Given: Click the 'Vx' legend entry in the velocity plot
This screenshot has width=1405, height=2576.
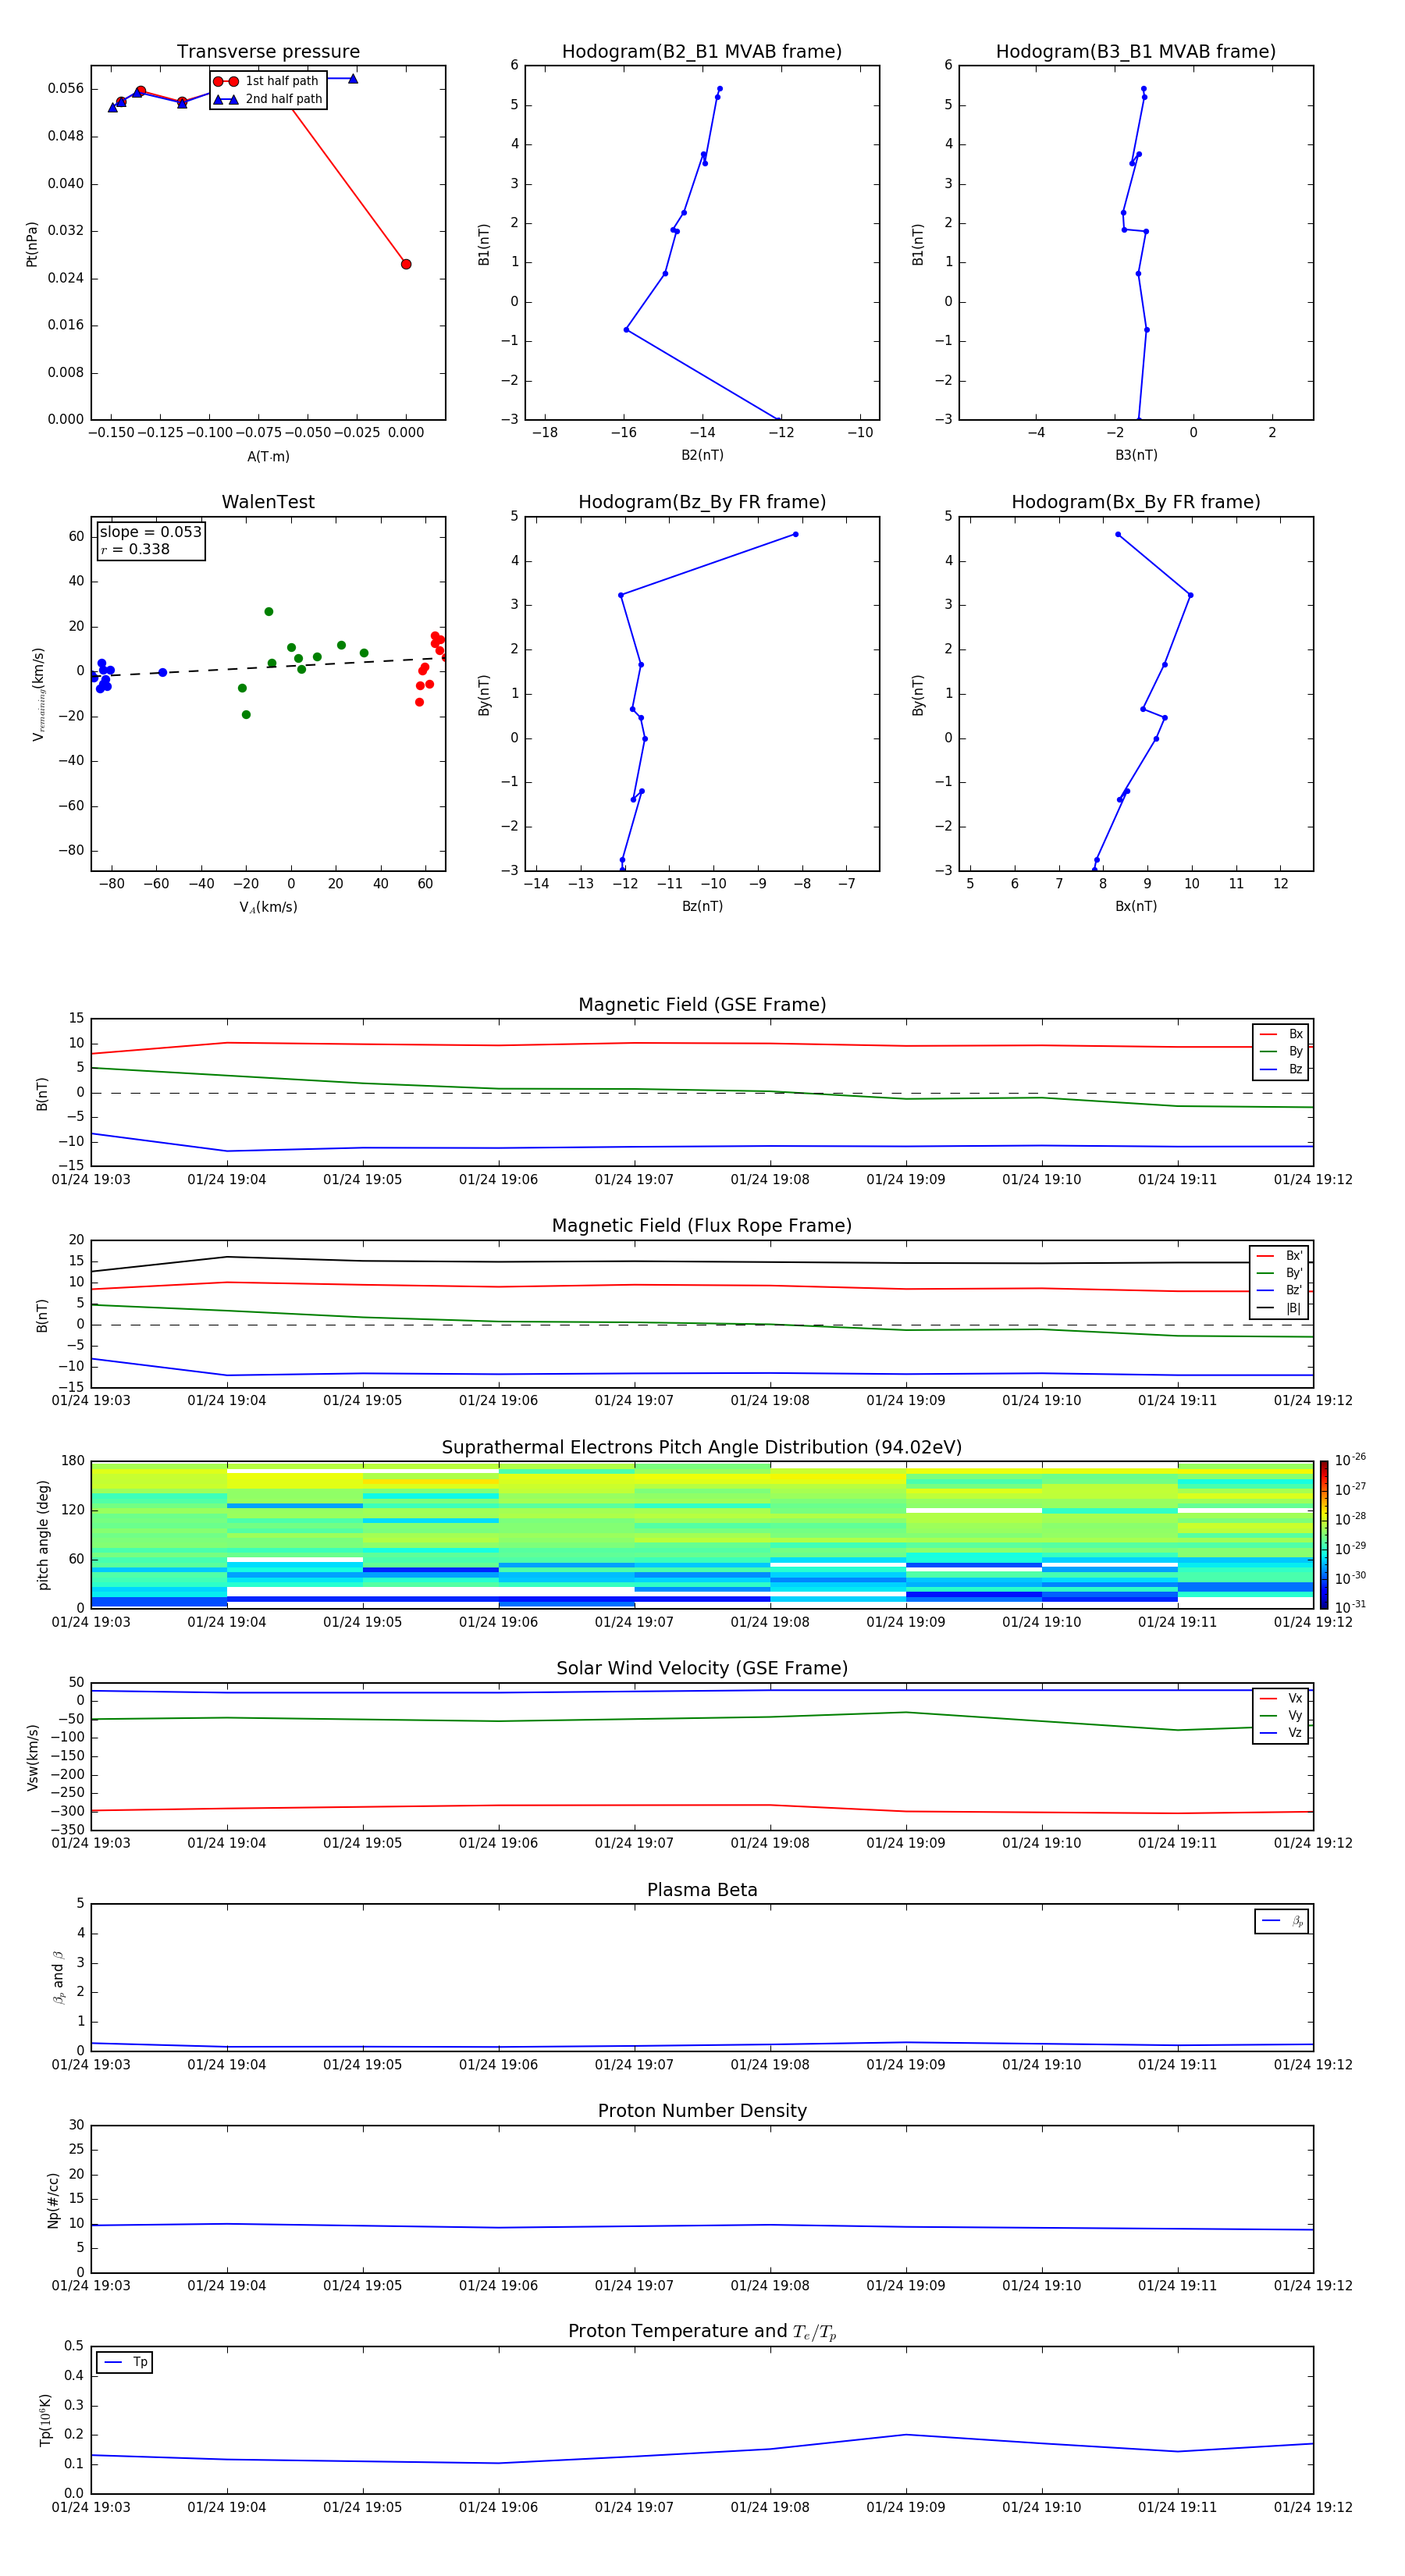Looking at the screenshot, I should (x=1281, y=1698).
